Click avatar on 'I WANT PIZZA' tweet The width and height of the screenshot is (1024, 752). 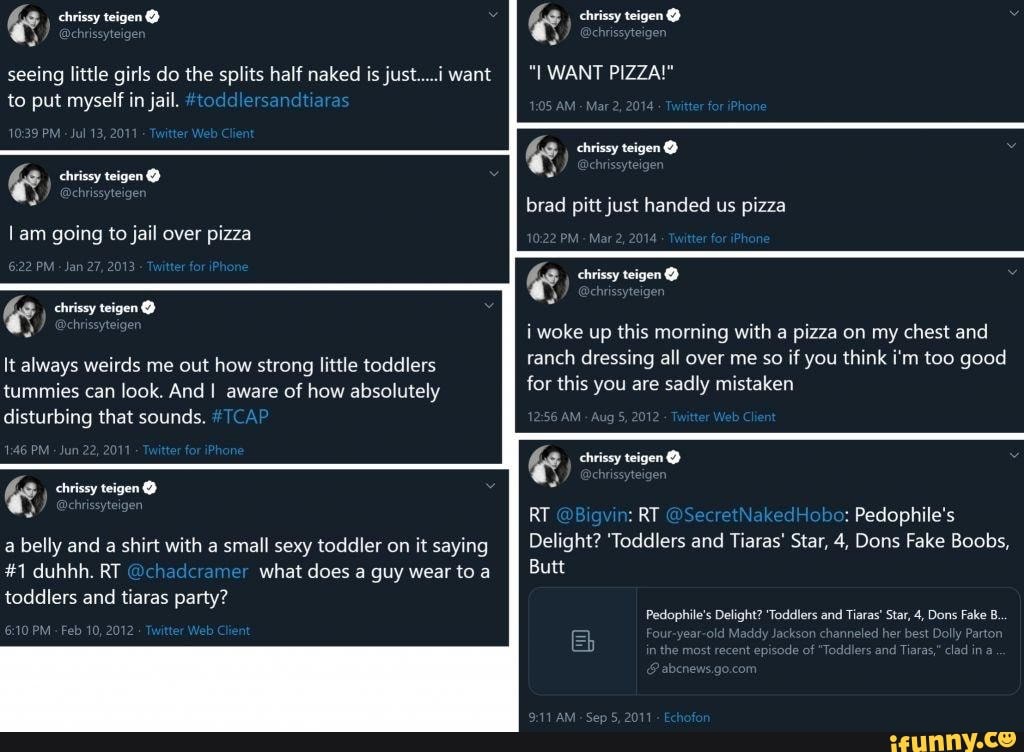point(549,23)
